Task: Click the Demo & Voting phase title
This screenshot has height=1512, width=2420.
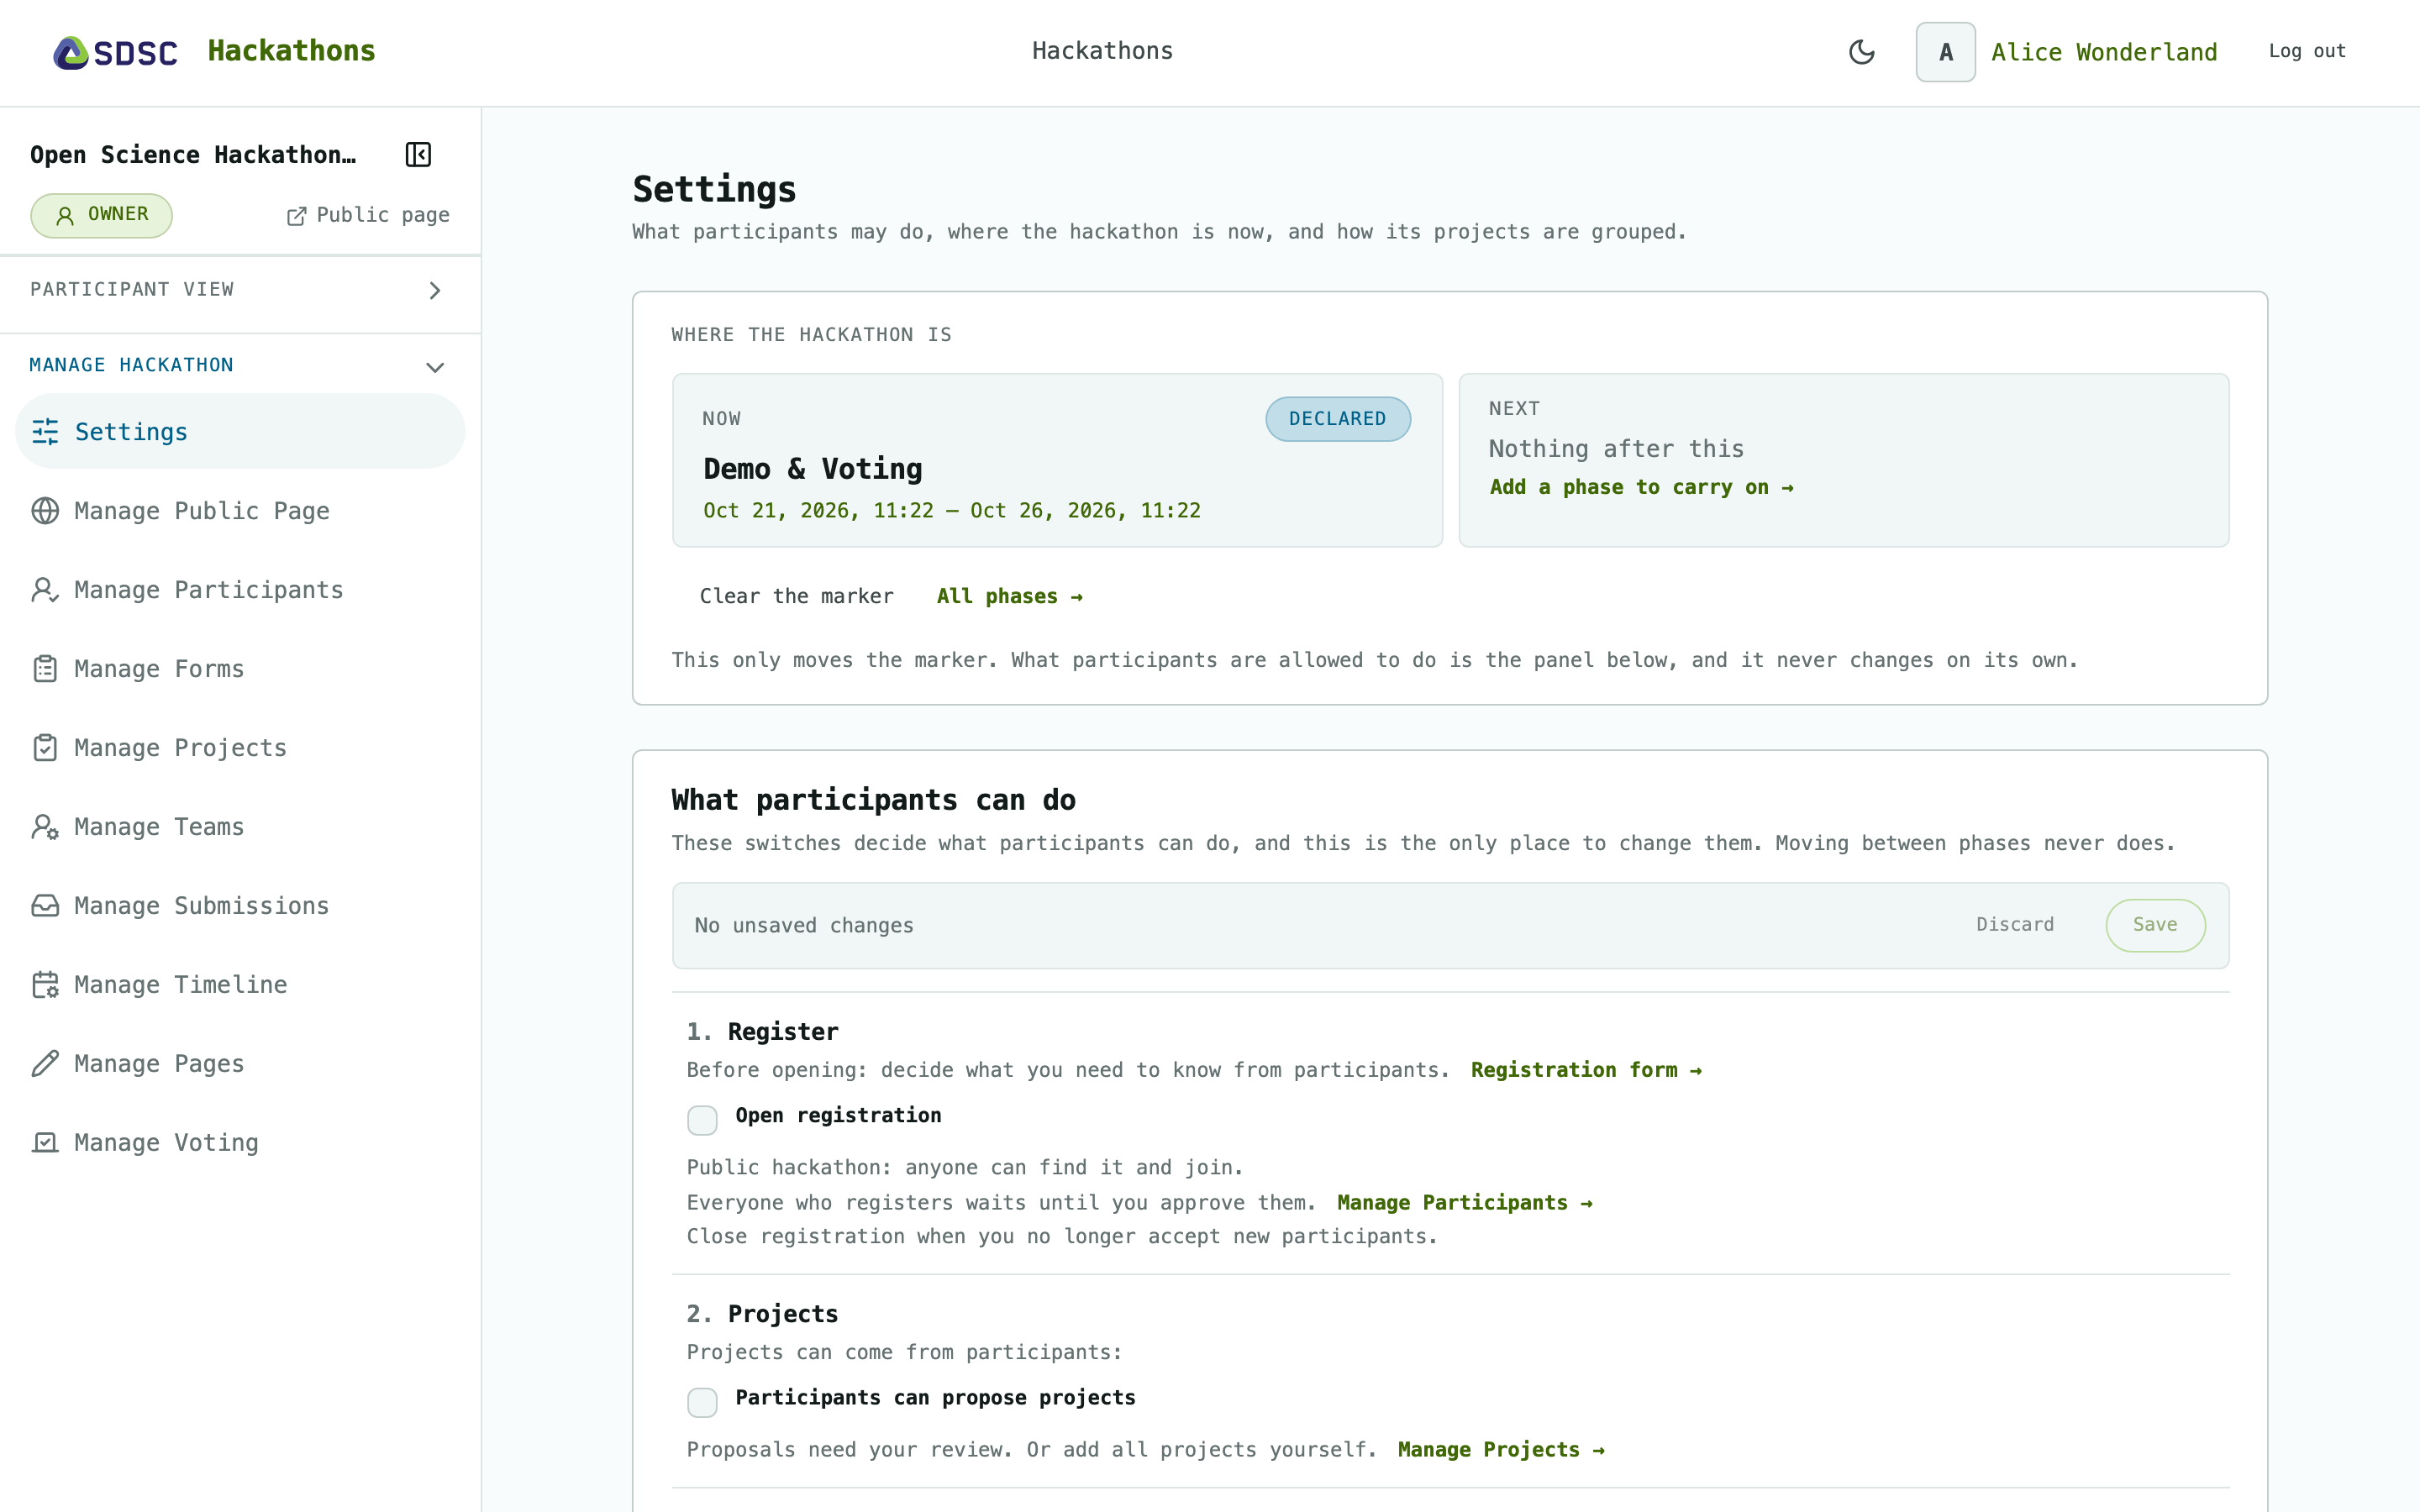Action: point(813,469)
